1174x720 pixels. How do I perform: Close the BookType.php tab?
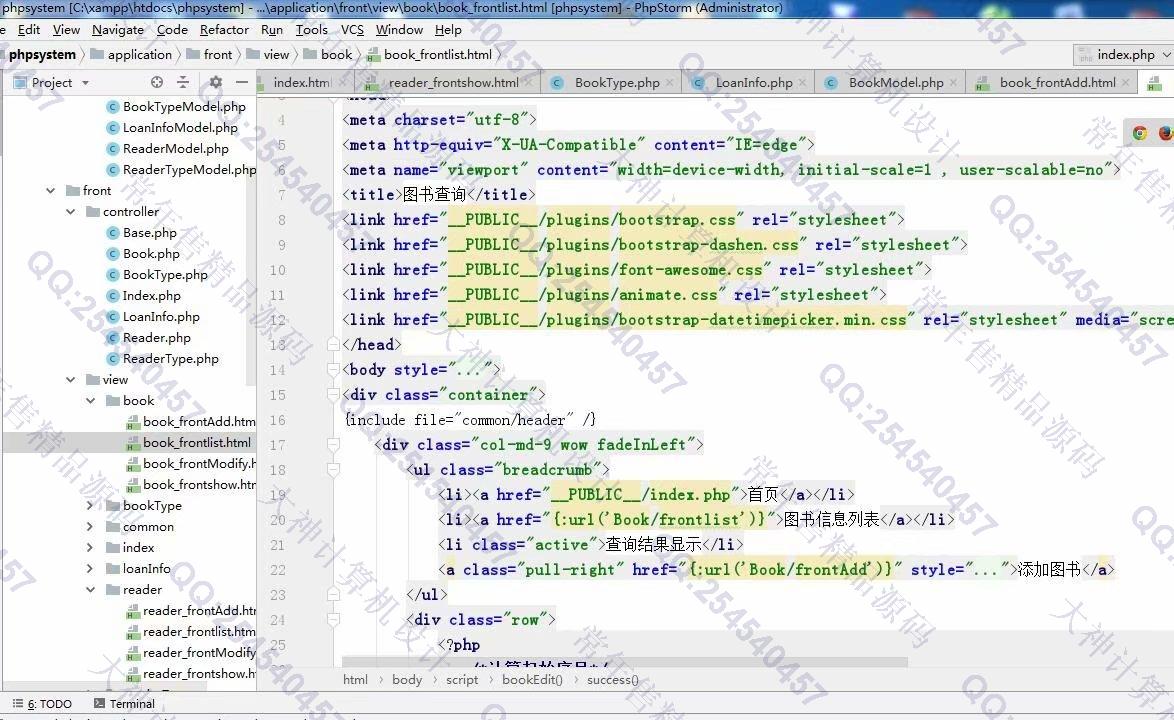[669, 82]
